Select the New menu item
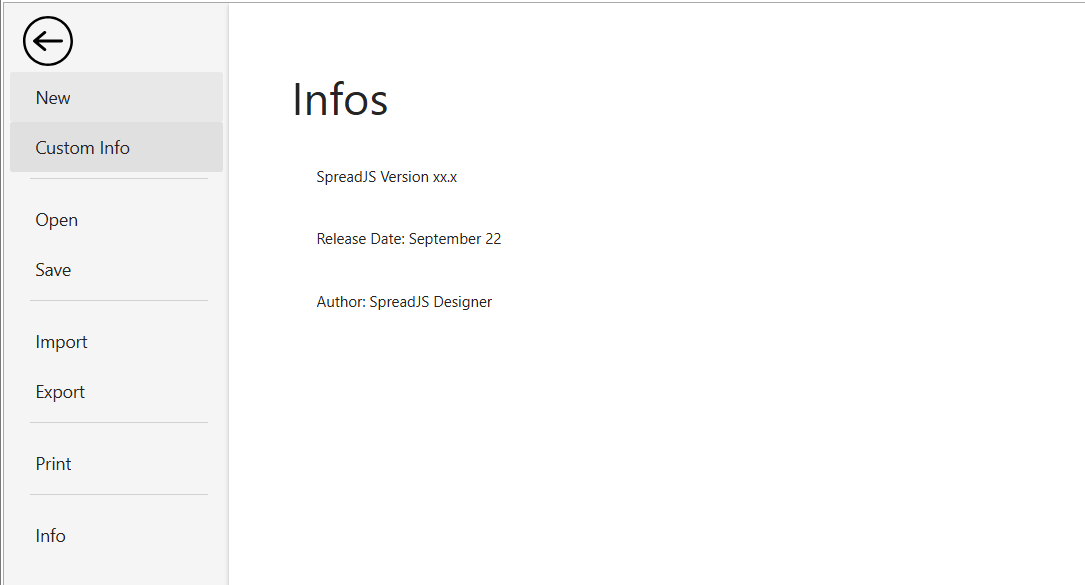Screen dimensions: 1085x585 (x=116, y=98)
